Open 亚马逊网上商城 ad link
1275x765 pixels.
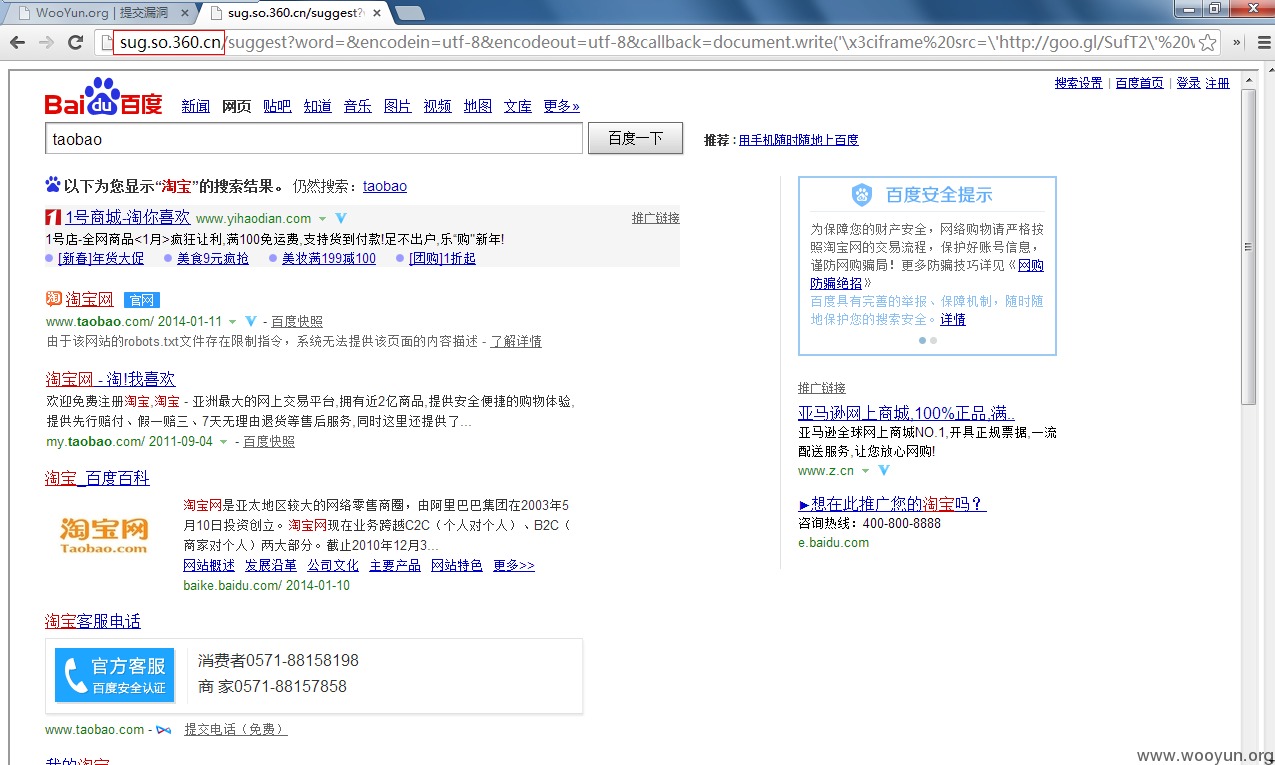906,413
